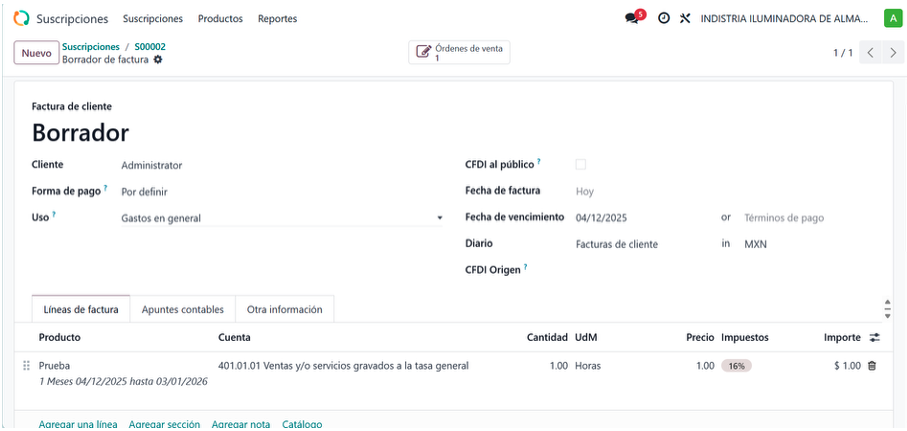
Task: Switch to the Apuntes contables tab
Action: (x=183, y=310)
